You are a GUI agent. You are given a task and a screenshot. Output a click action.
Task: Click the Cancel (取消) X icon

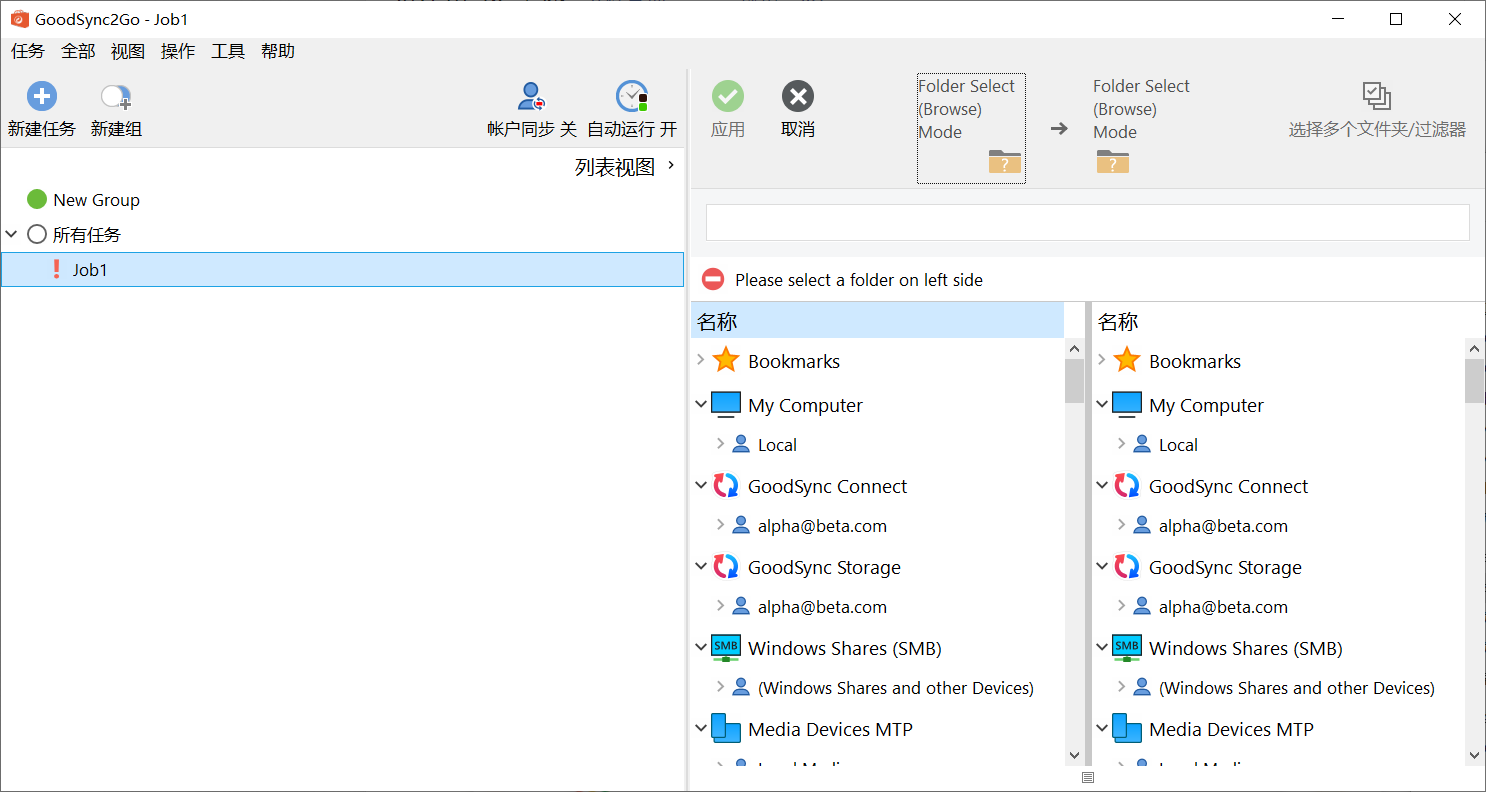coord(797,97)
